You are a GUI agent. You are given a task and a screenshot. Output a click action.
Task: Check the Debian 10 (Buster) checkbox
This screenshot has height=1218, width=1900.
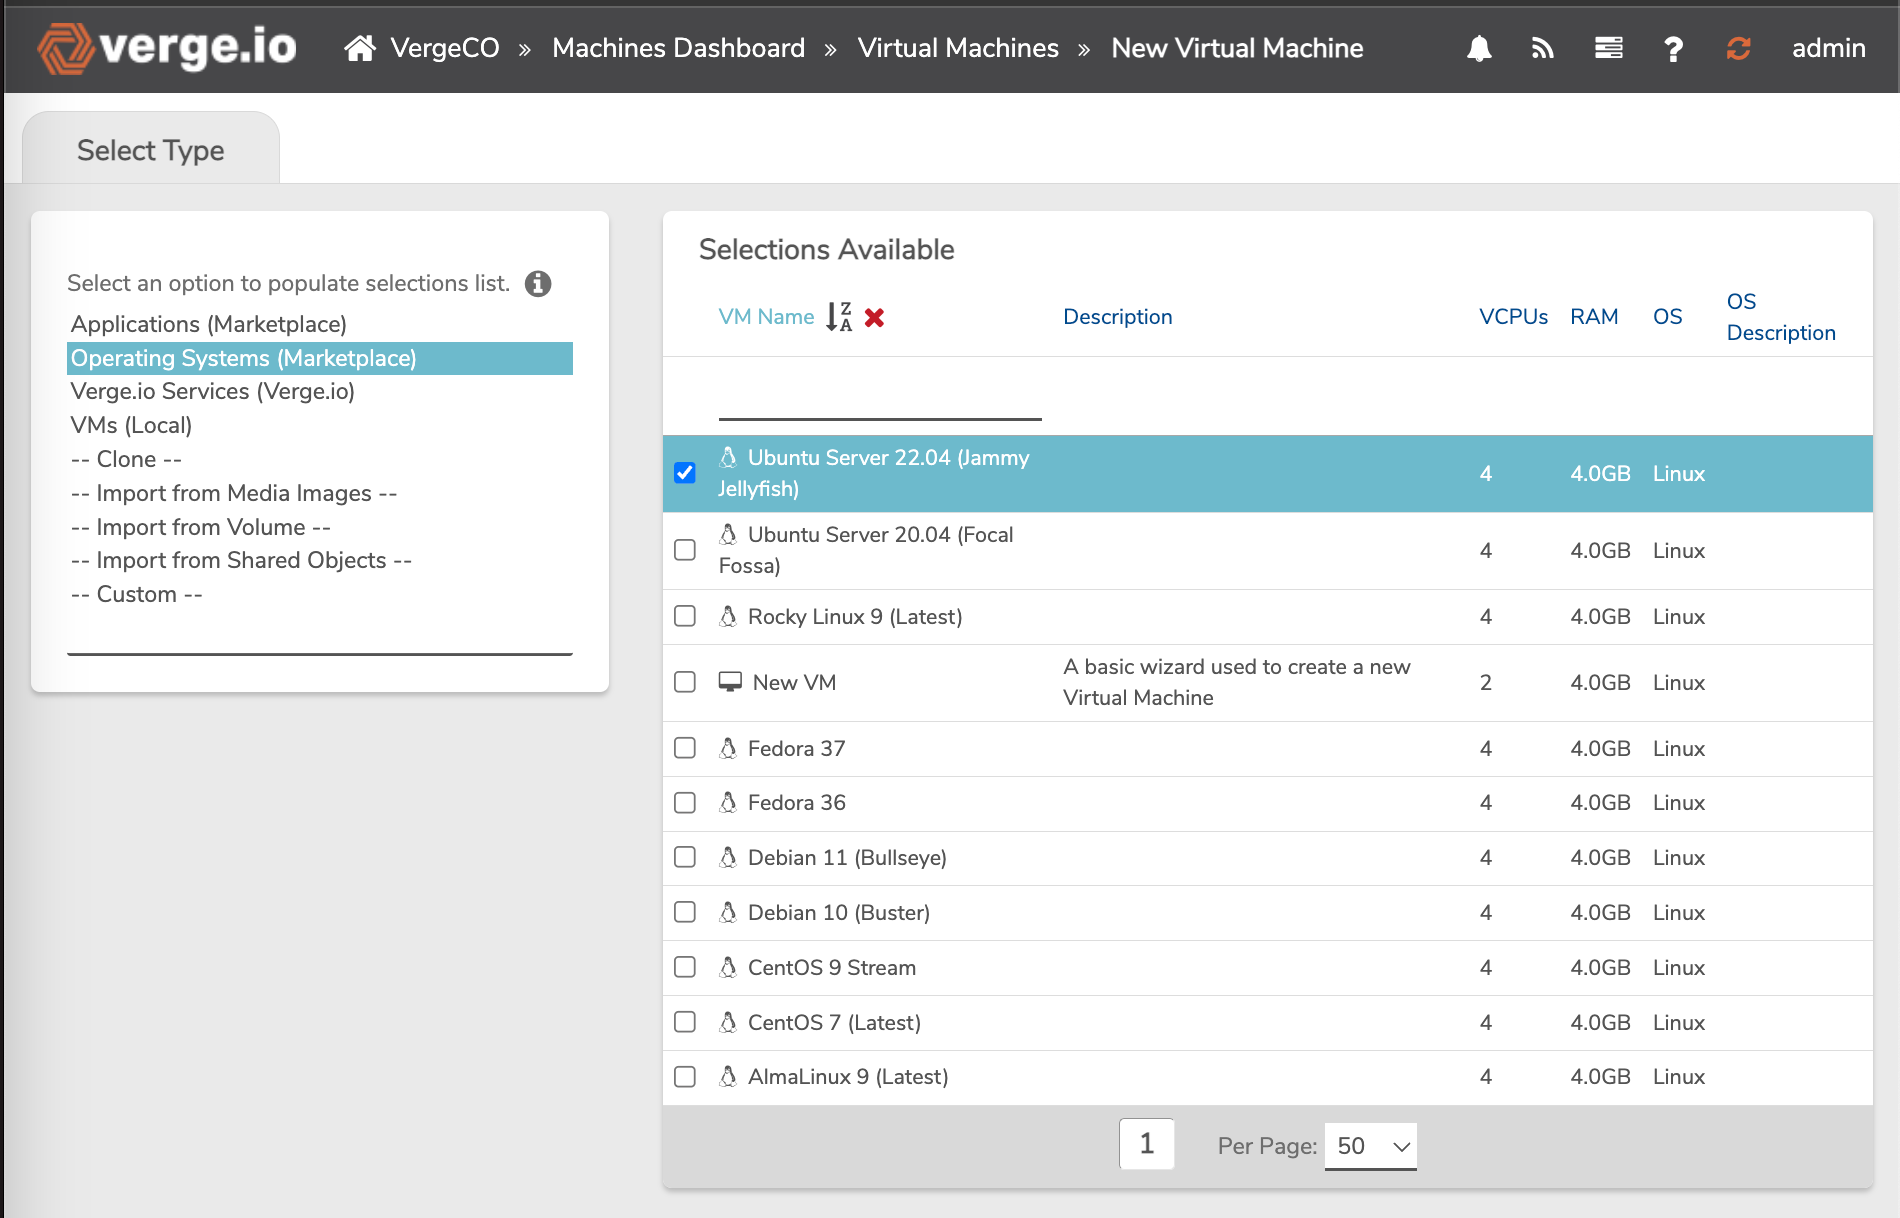coord(685,912)
